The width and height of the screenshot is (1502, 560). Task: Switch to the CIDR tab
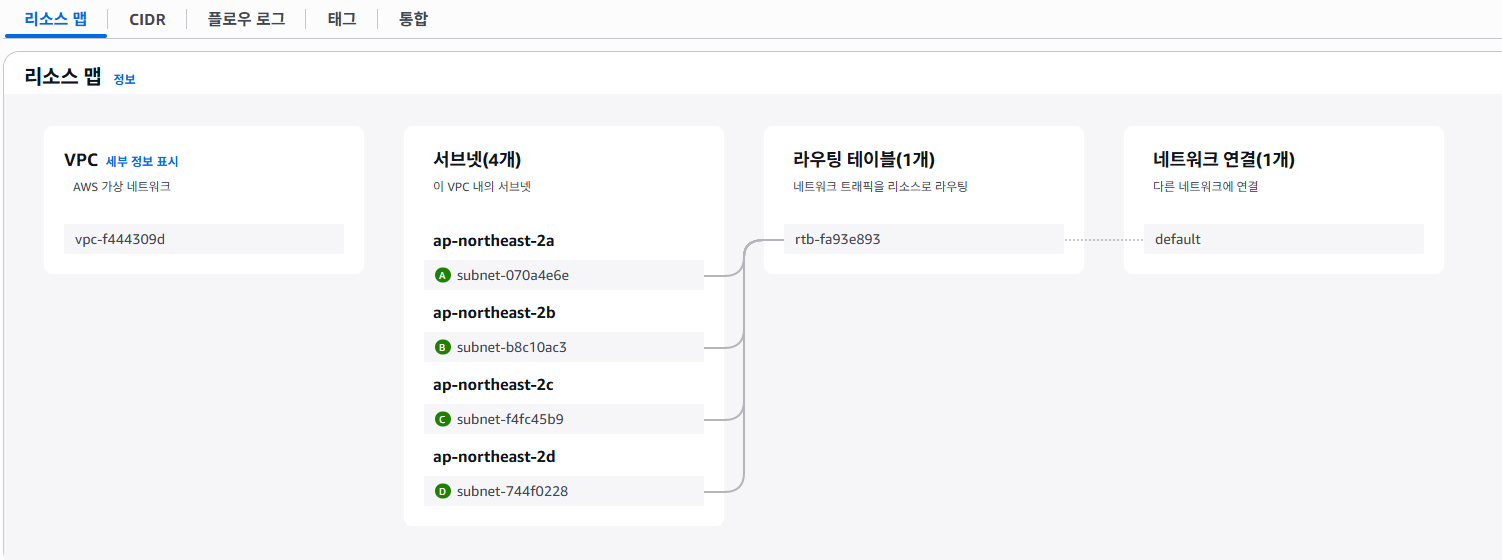click(147, 19)
